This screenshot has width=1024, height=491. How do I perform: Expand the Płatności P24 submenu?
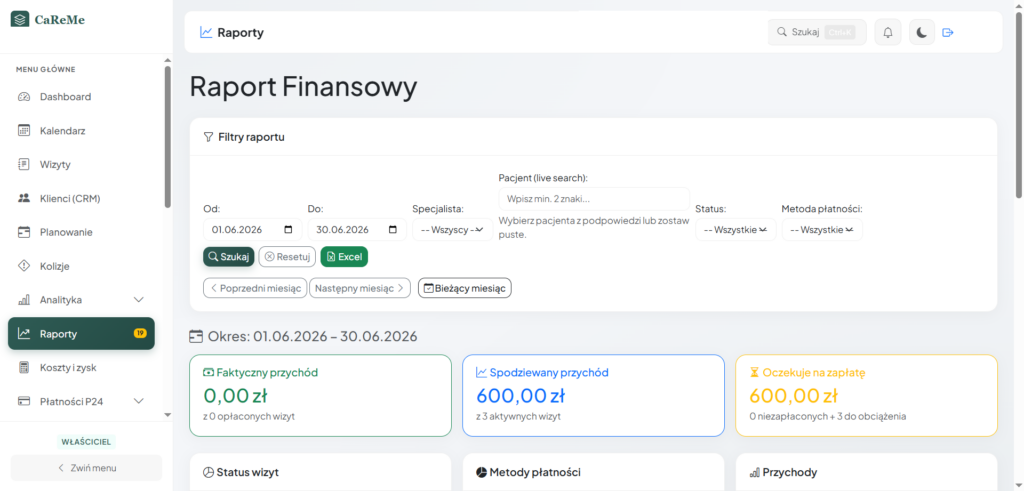(138, 401)
